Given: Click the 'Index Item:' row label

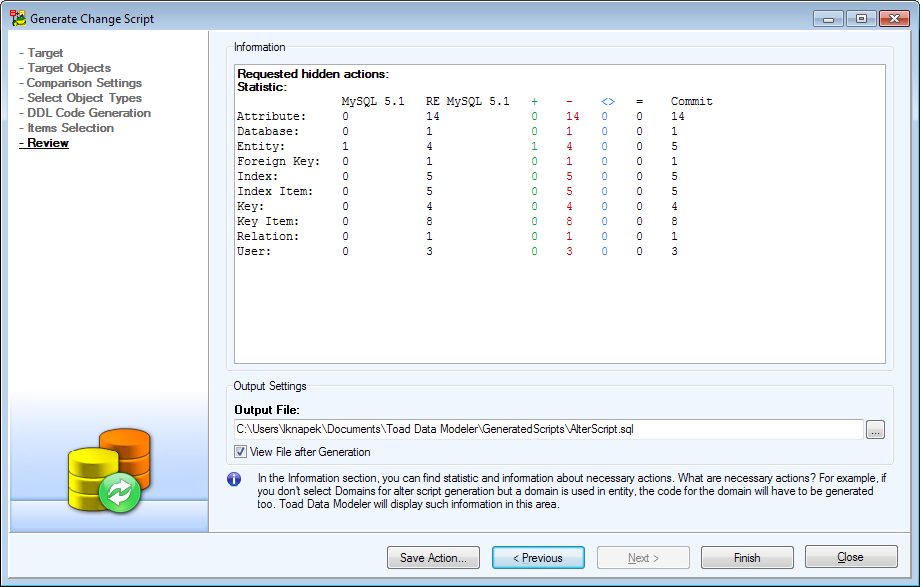Looking at the screenshot, I should tap(275, 191).
